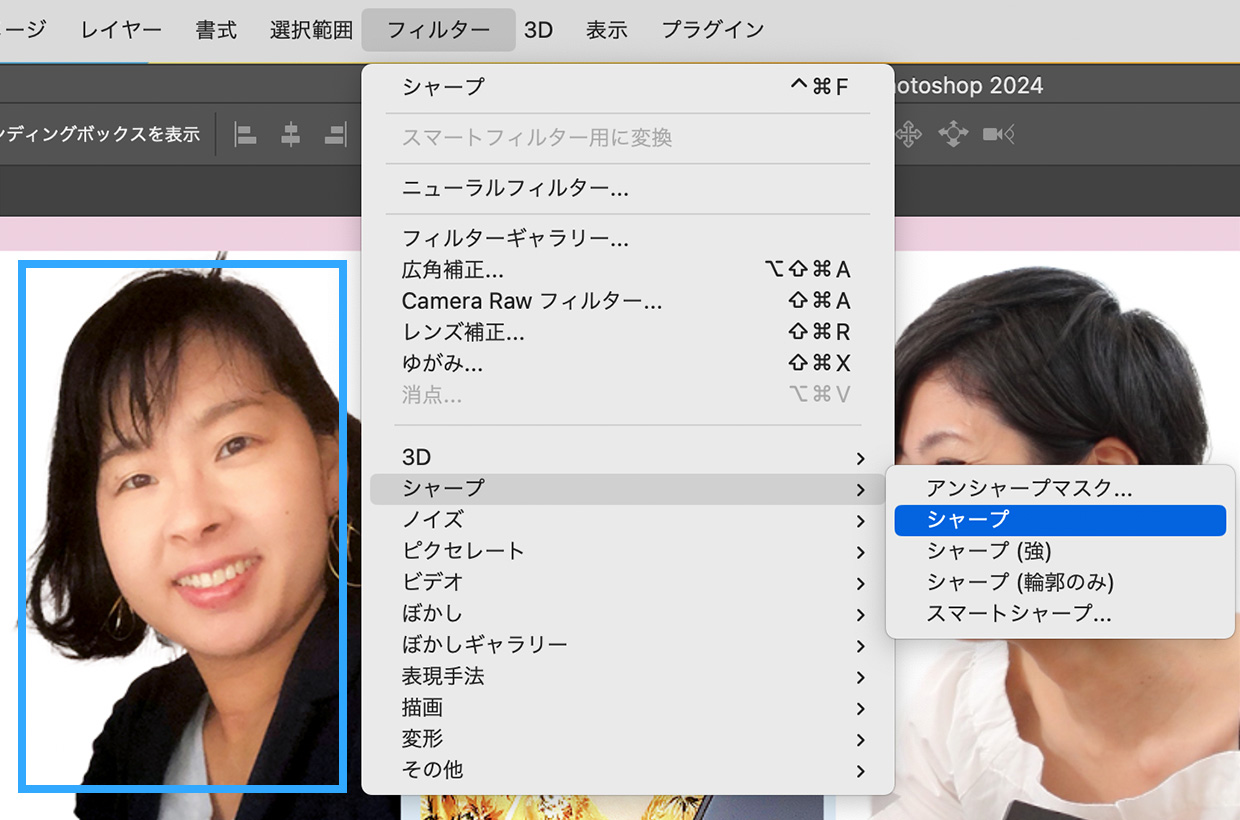The width and height of the screenshot is (1240, 820).
Task: Expand the ぼかし submenu
Action: click(627, 613)
